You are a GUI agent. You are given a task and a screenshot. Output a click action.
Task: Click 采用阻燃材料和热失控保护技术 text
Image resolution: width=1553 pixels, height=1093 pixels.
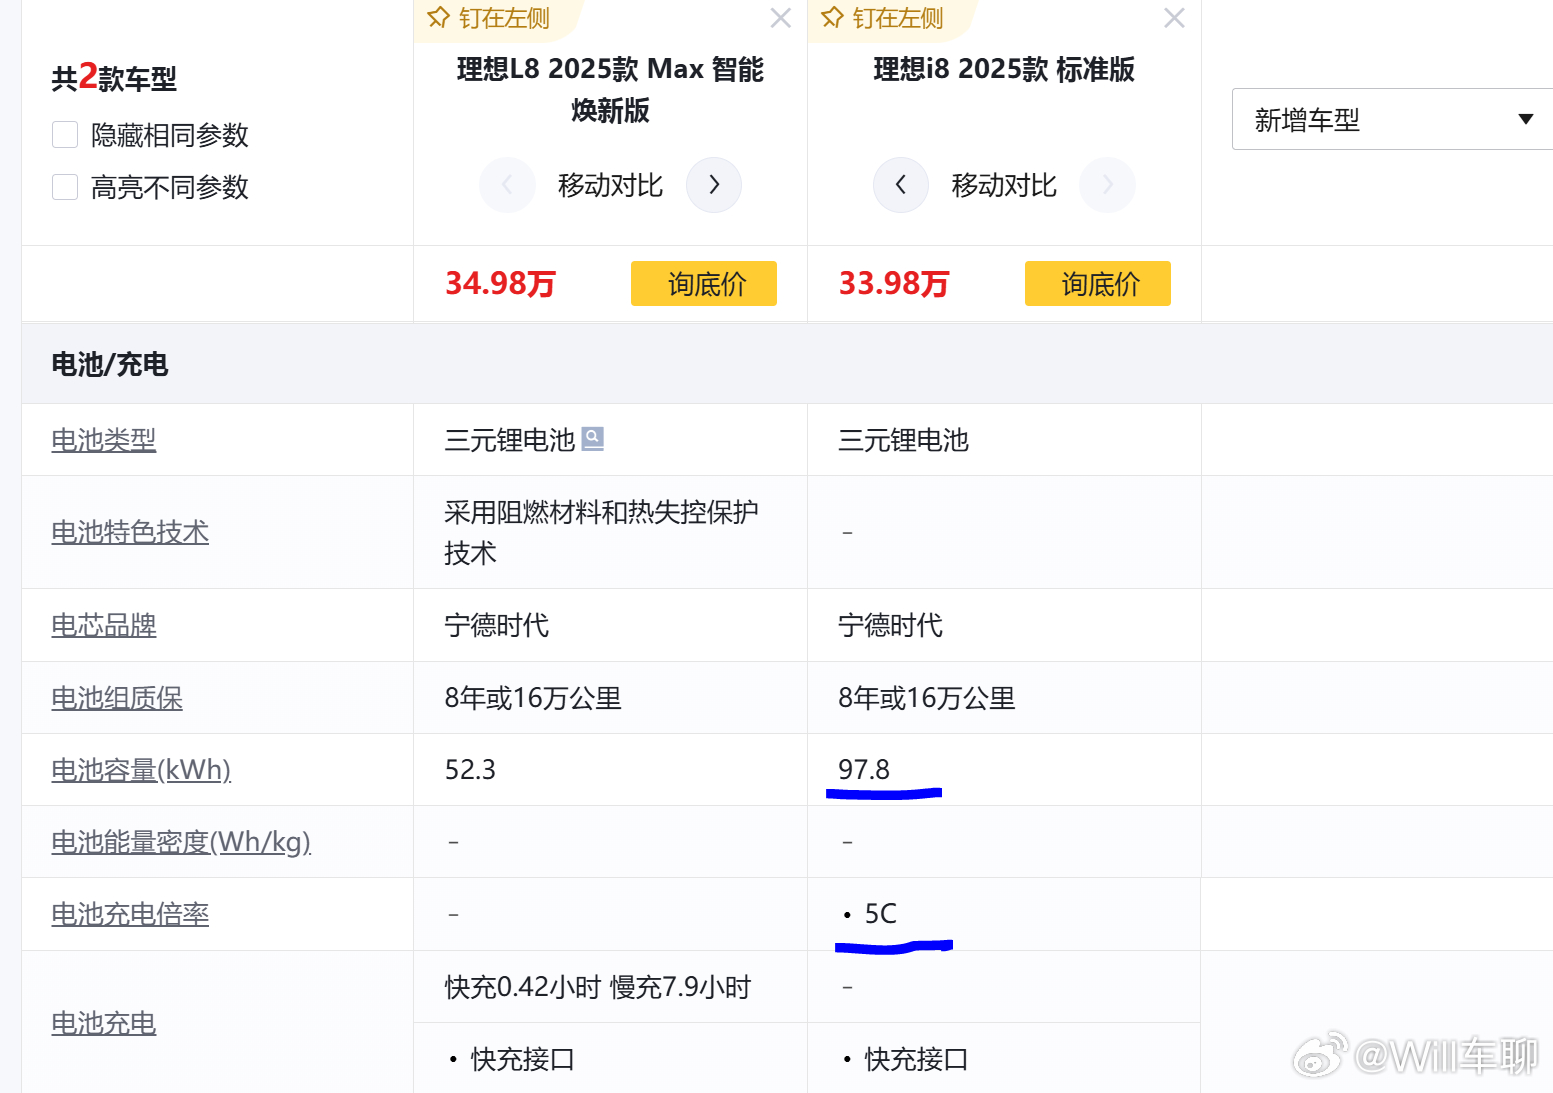pyautogui.click(x=601, y=532)
